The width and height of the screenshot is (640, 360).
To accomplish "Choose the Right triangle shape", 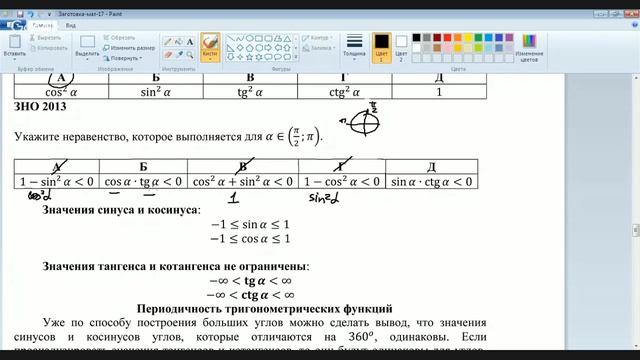I will [230, 48].
